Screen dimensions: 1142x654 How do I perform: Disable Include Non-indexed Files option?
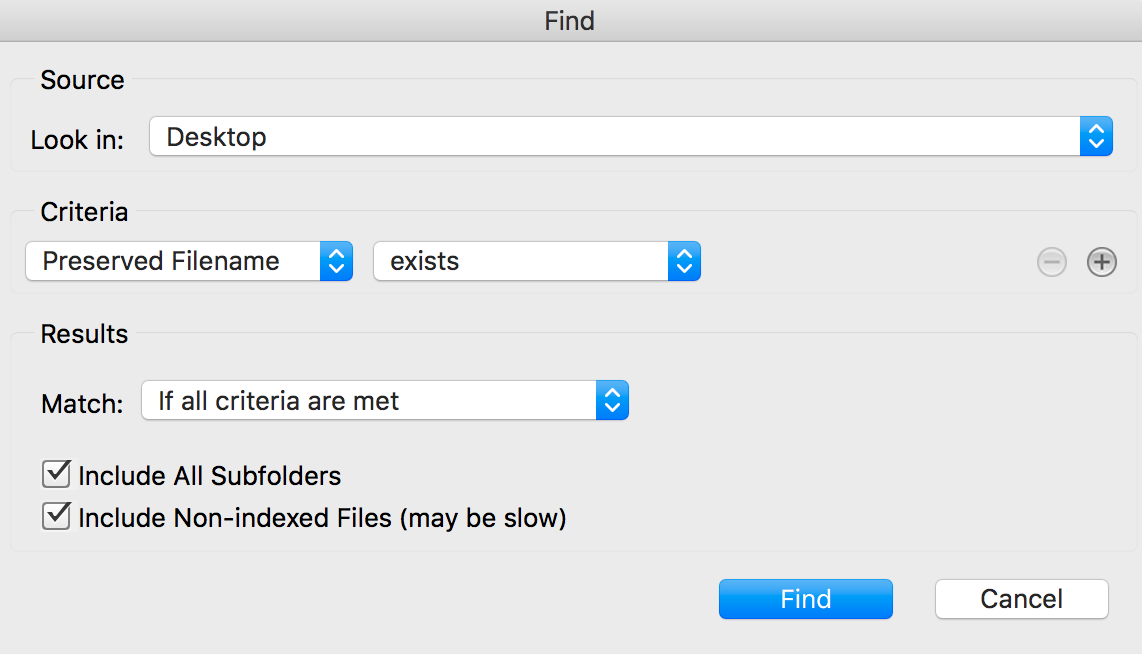pyautogui.click(x=56, y=517)
